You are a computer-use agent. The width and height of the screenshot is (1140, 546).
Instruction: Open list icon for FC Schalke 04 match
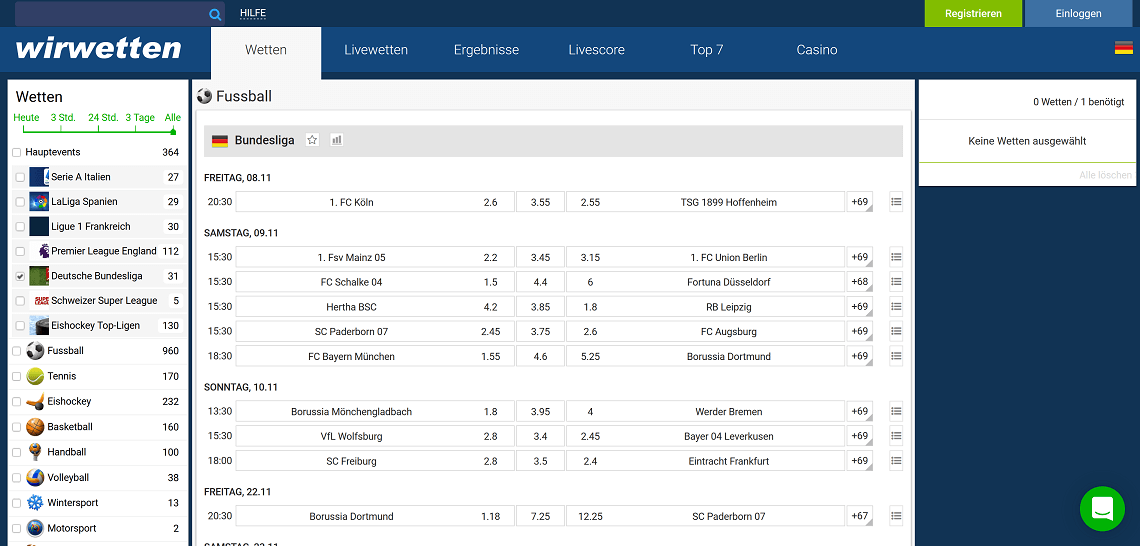click(896, 282)
